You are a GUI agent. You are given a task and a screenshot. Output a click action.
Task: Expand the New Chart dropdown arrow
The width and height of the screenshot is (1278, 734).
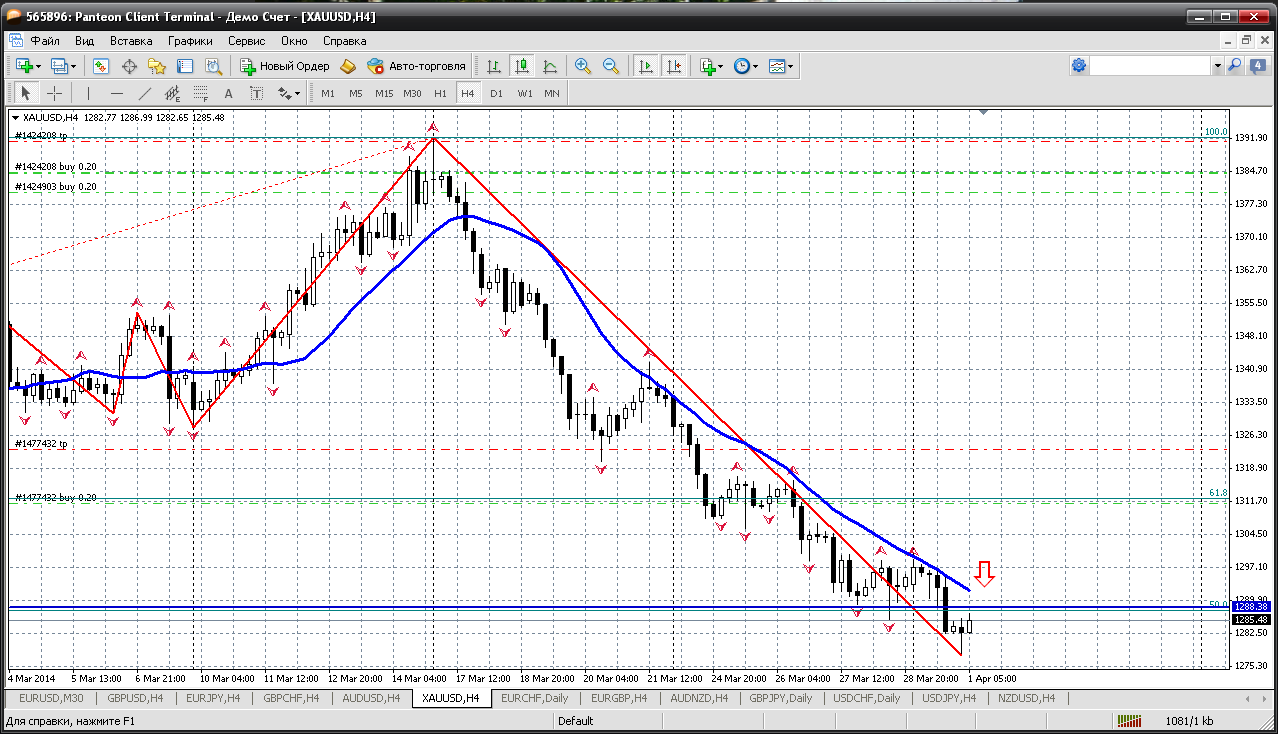click(39, 66)
